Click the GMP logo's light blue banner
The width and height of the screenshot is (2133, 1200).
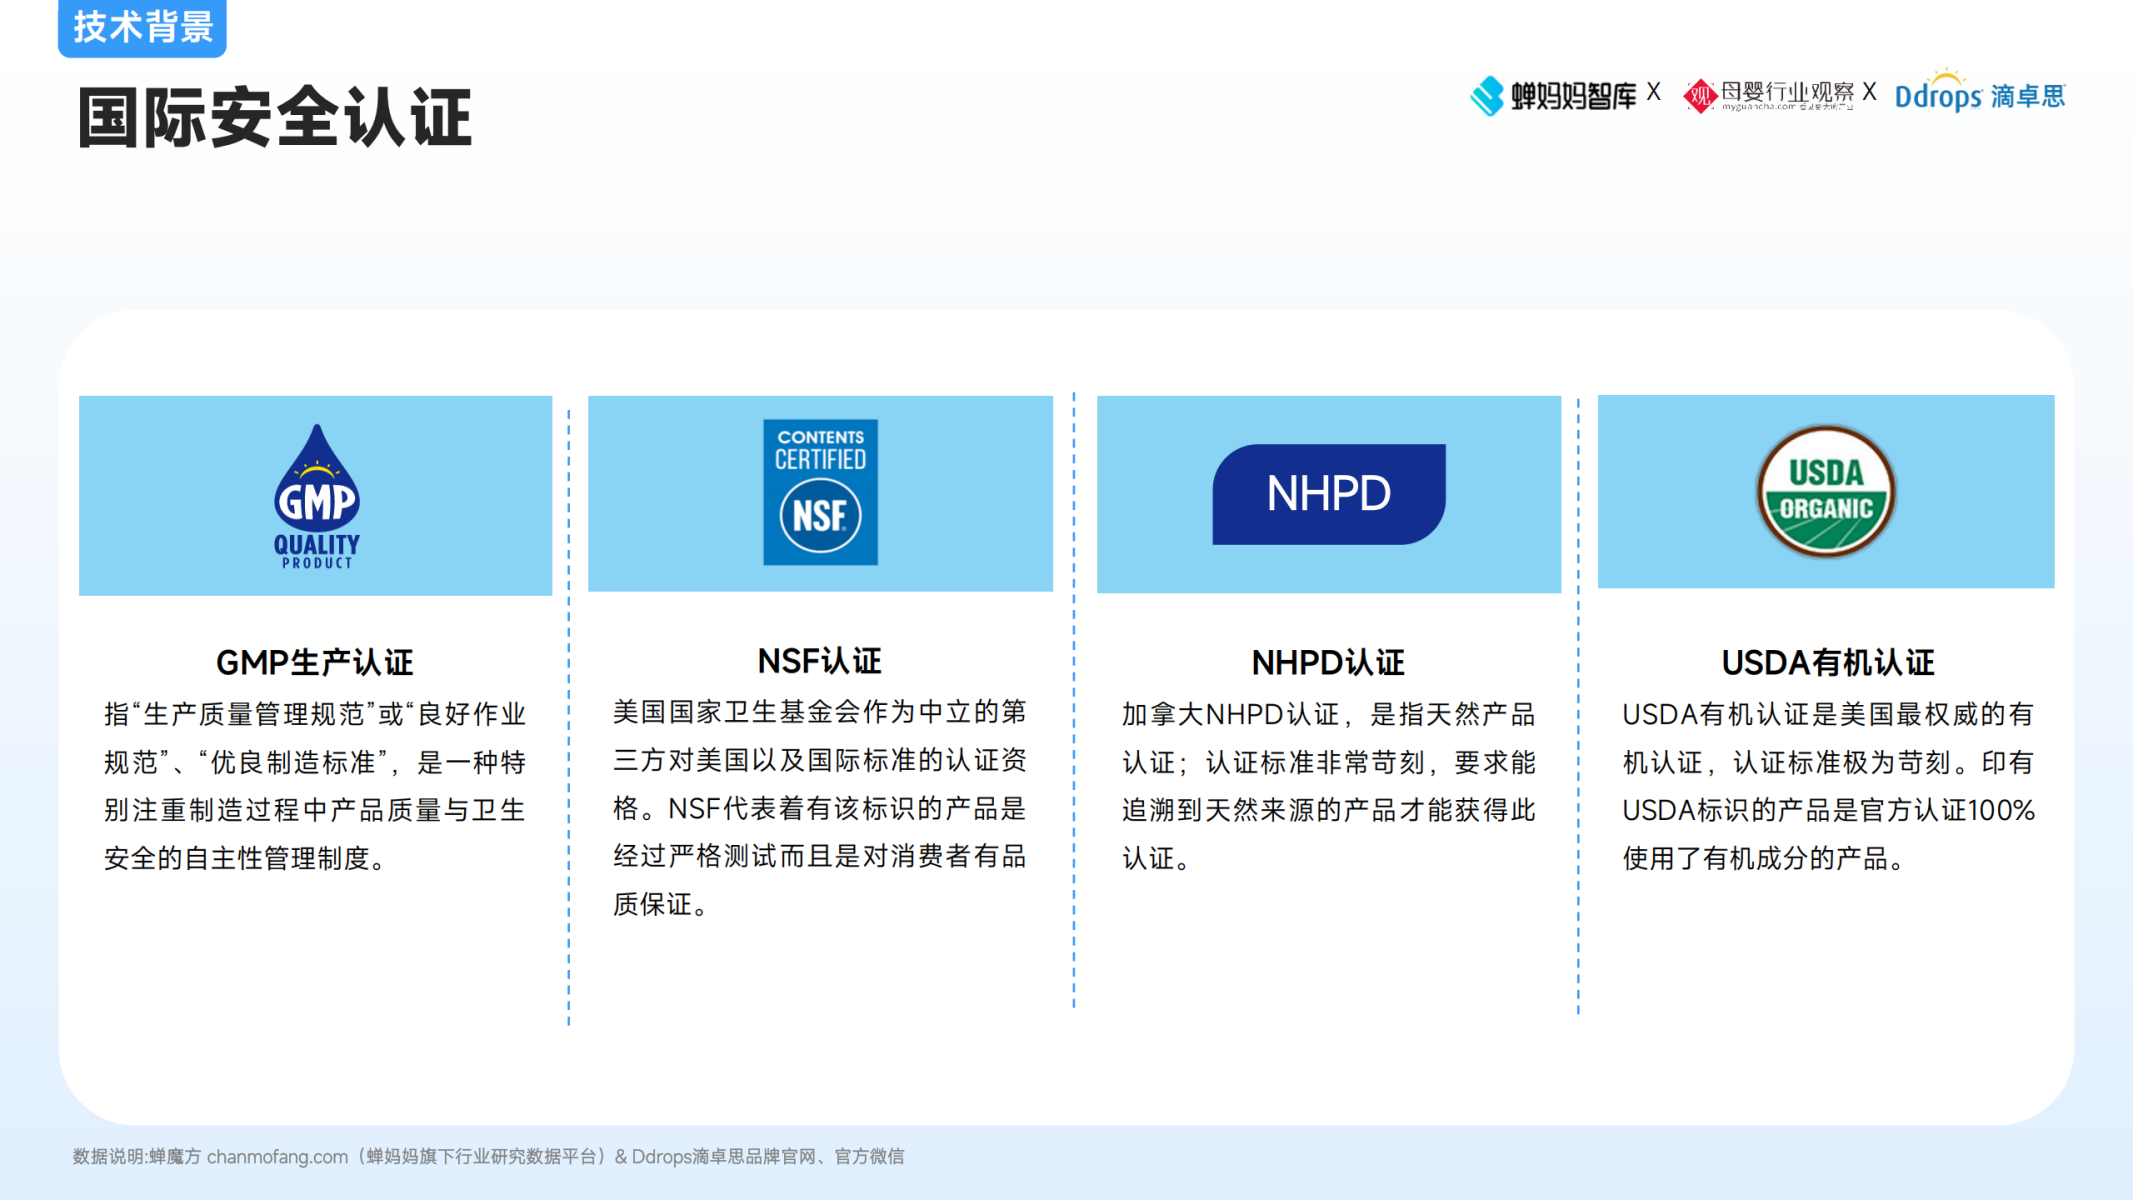coord(316,496)
